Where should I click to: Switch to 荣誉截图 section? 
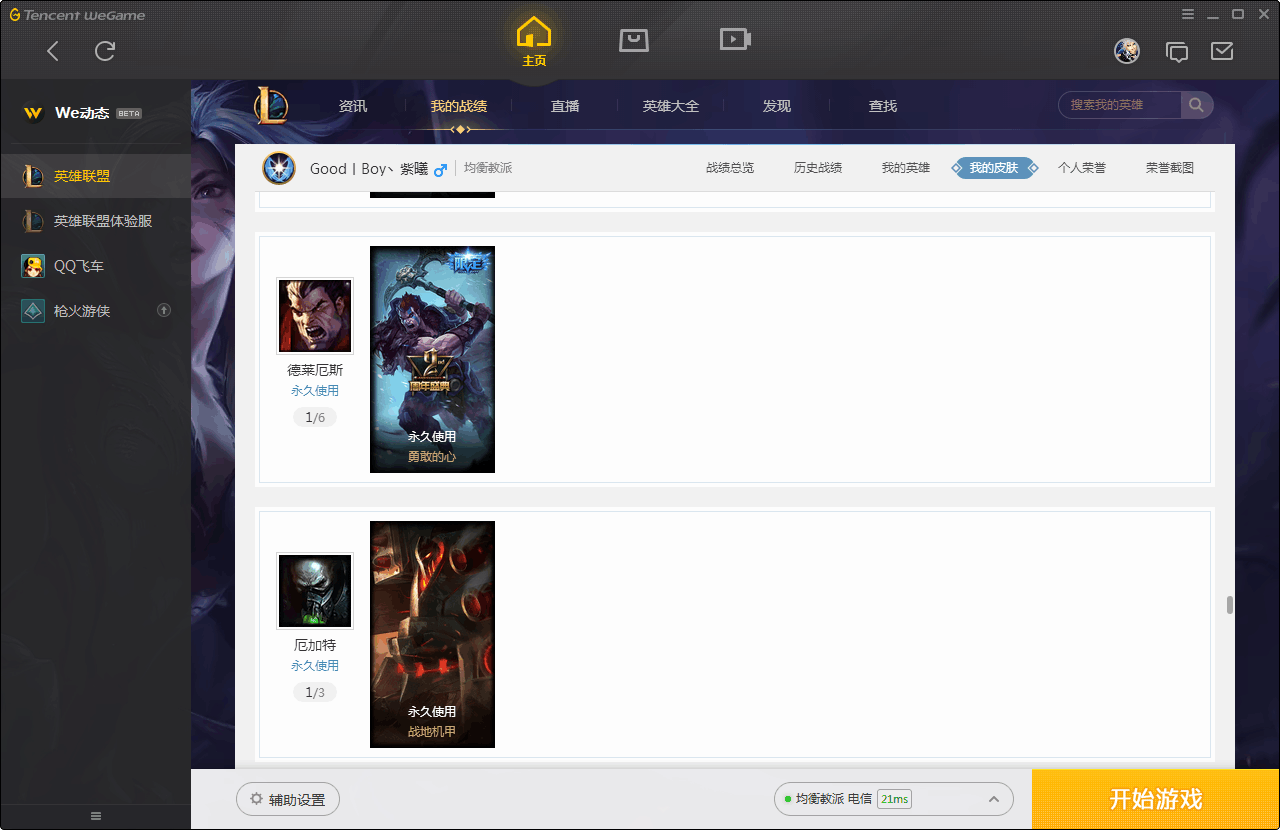click(1170, 168)
